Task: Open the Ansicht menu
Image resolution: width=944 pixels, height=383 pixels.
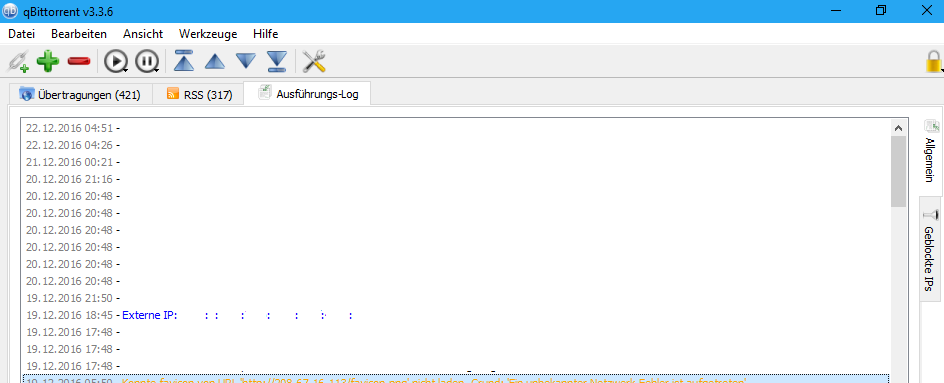Action: [143, 34]
